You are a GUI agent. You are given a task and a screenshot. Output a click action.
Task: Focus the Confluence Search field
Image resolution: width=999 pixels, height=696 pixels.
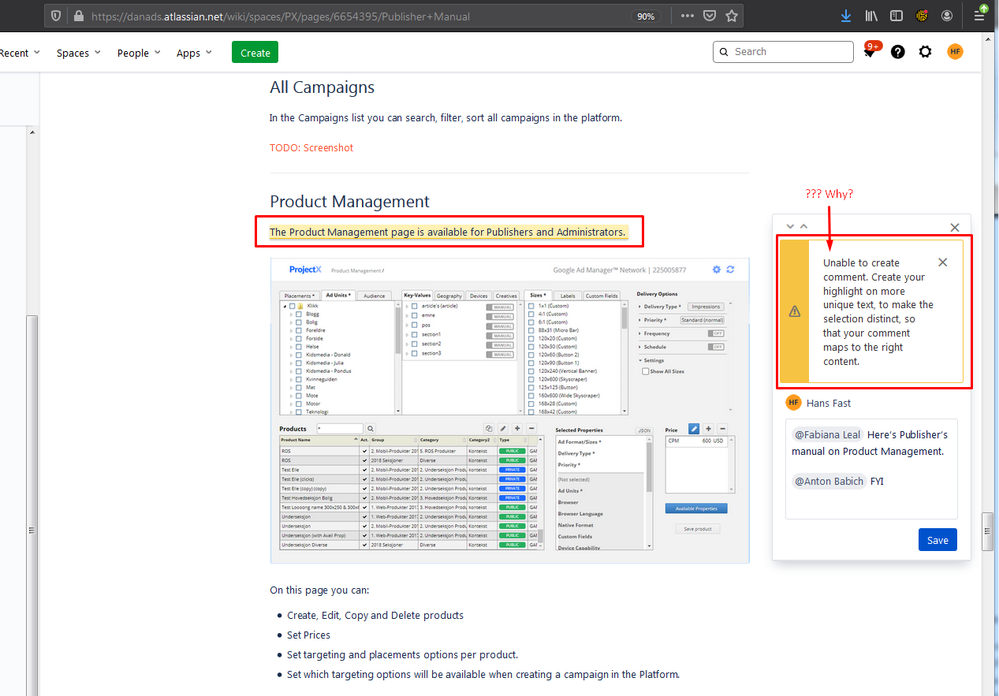click(x=783, y=52)
